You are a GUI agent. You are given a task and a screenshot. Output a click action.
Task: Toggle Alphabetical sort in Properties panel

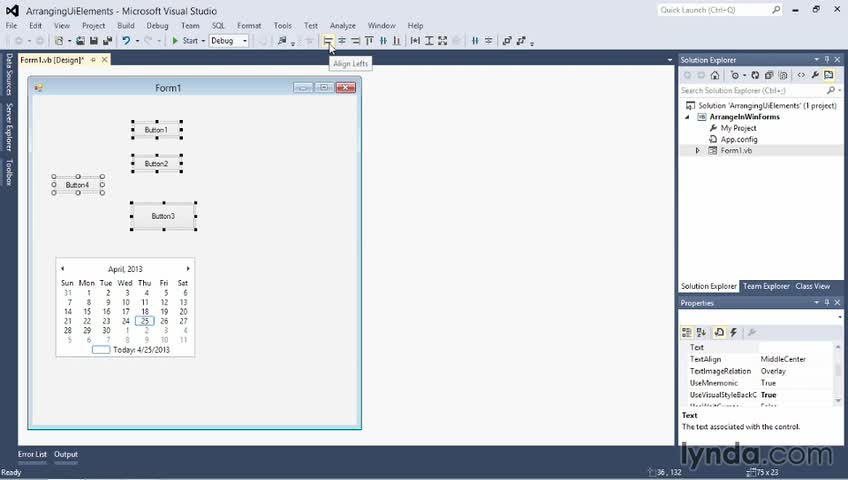coord(701,332)
